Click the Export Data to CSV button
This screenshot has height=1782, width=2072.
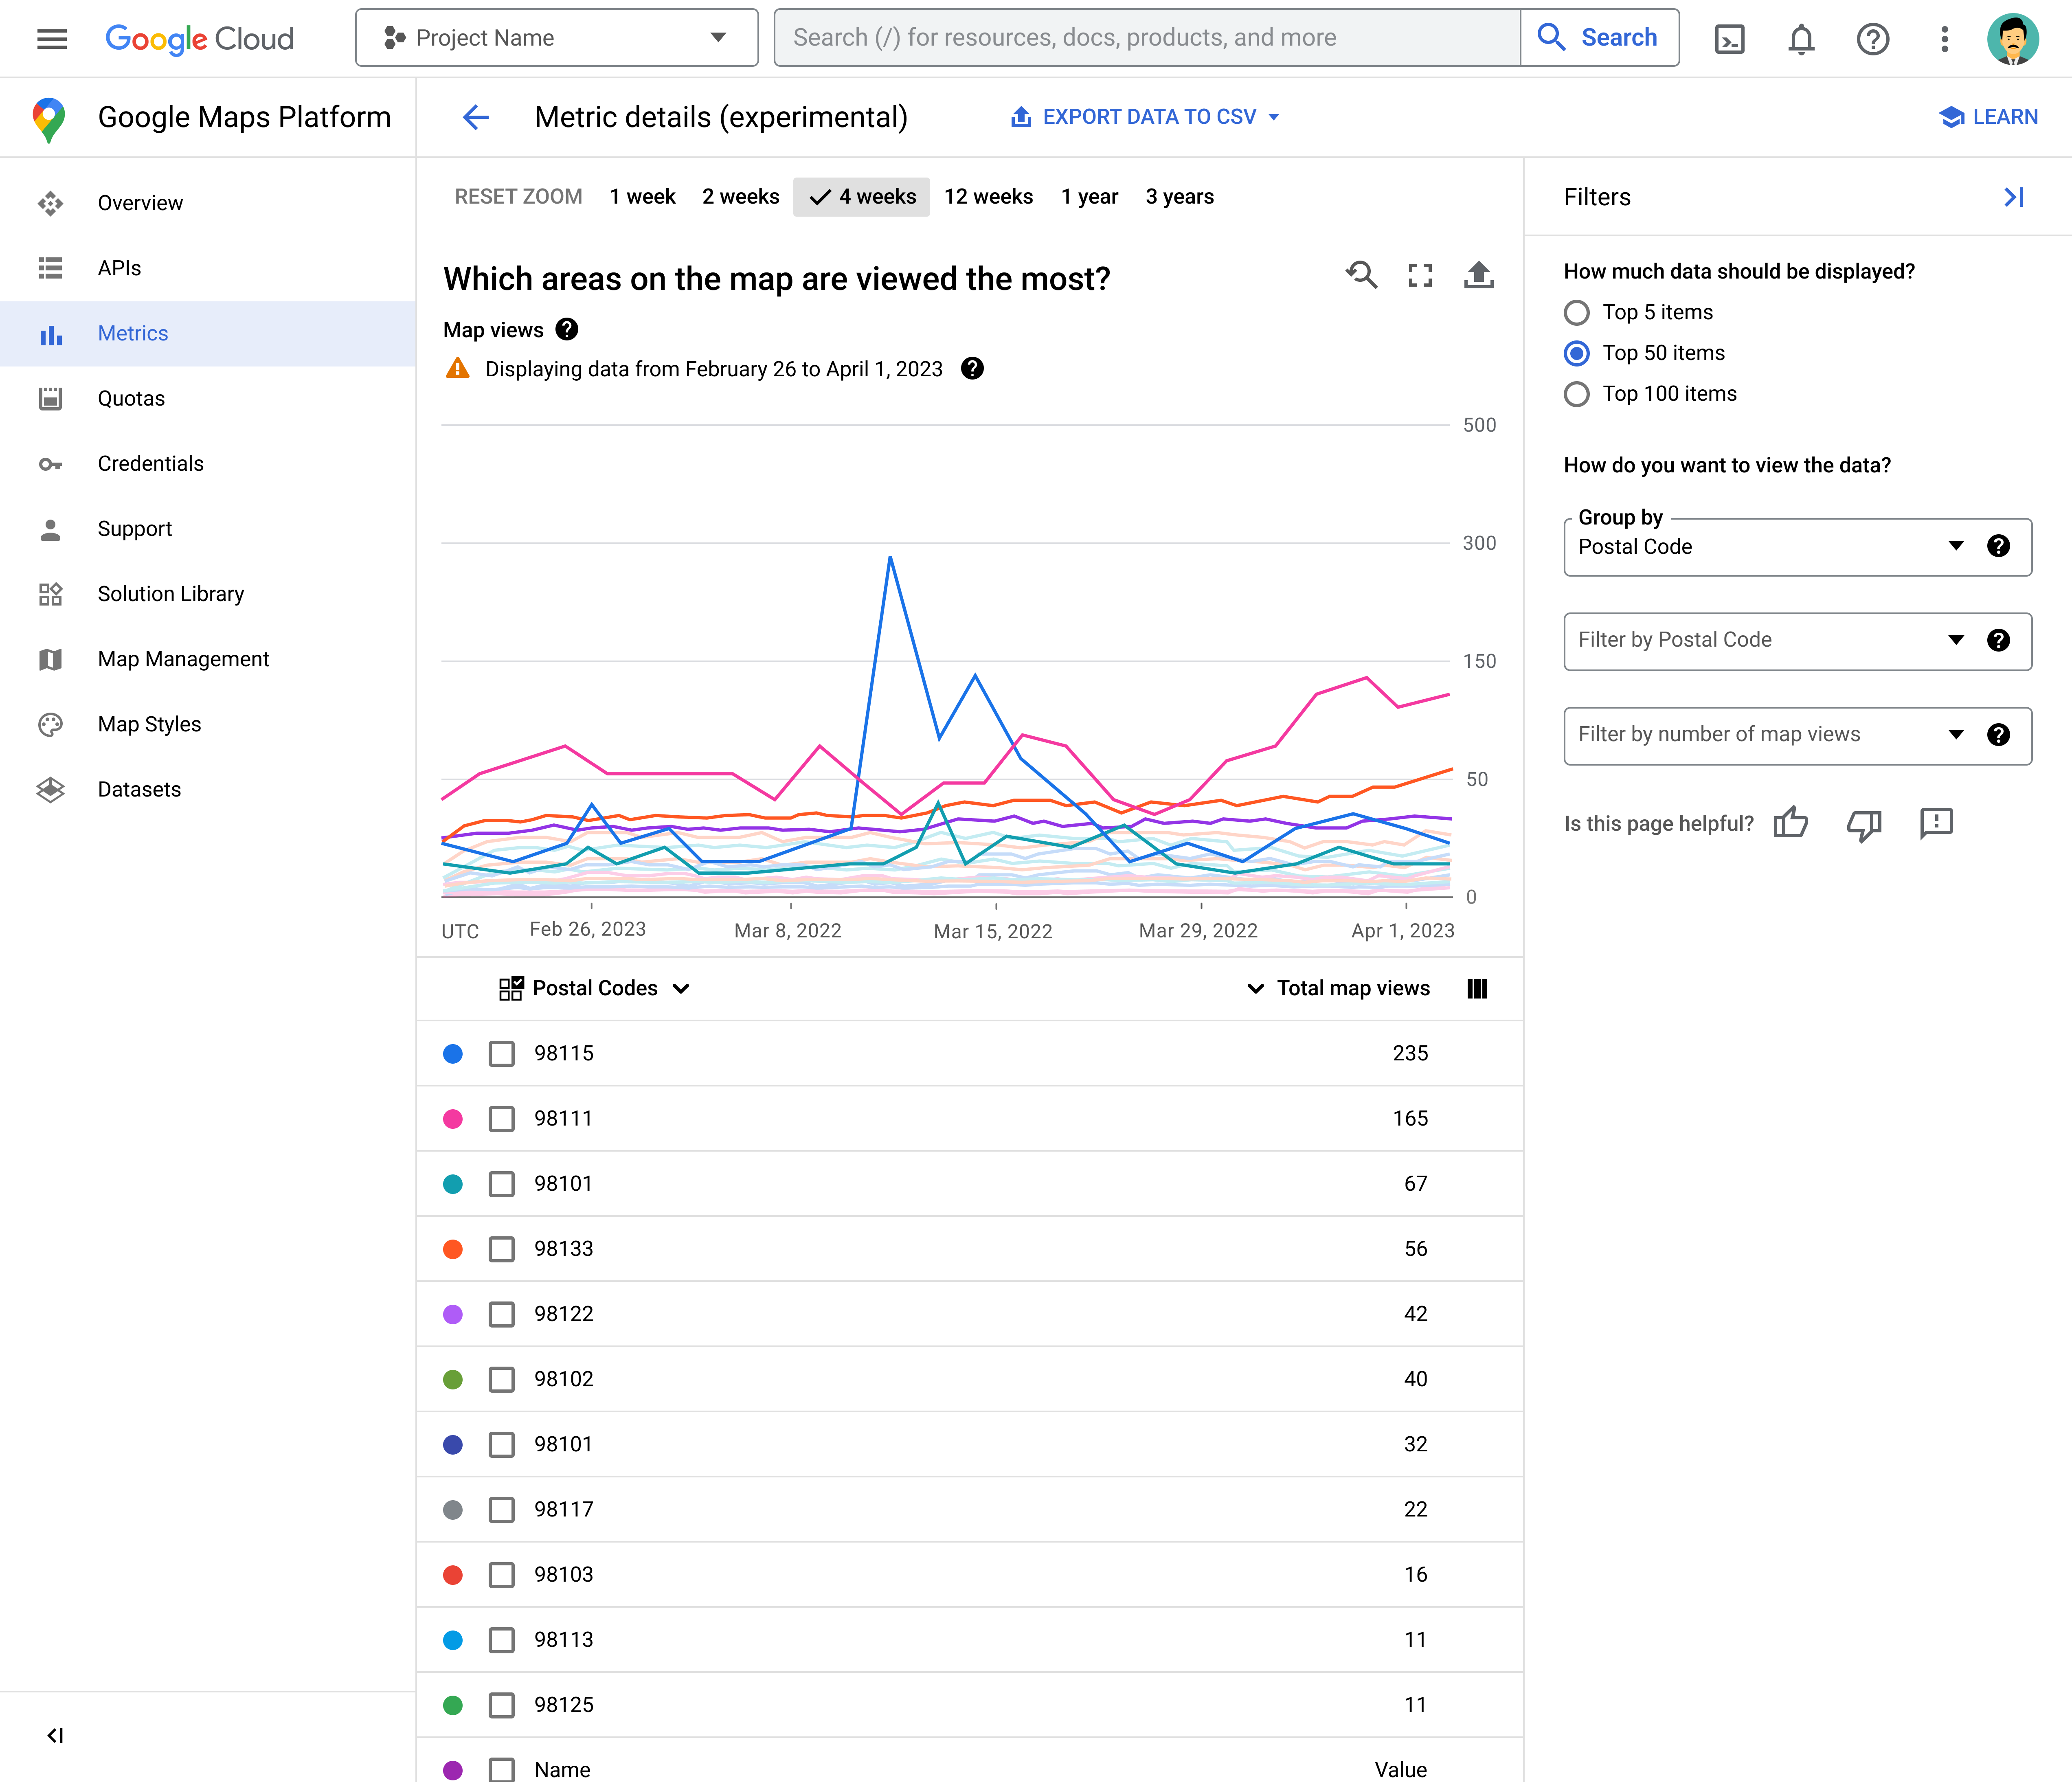pos(1147,118)
